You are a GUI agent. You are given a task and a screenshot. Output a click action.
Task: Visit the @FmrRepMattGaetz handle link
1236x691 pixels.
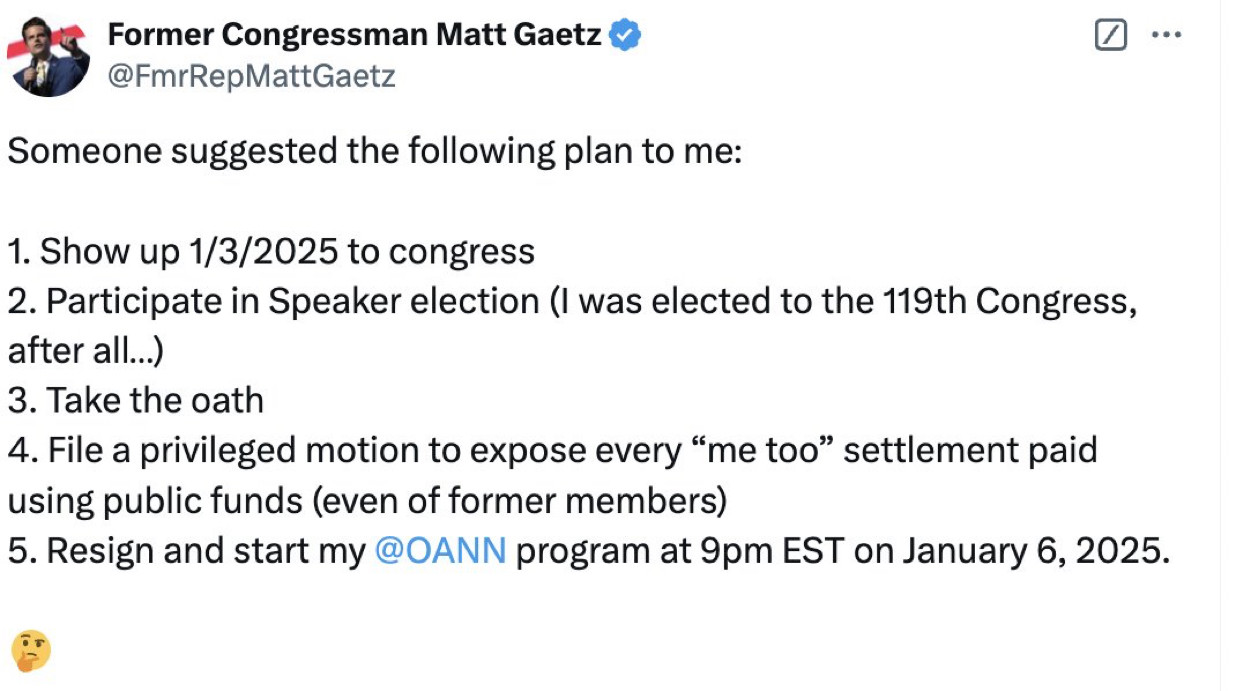coord(251,76)
